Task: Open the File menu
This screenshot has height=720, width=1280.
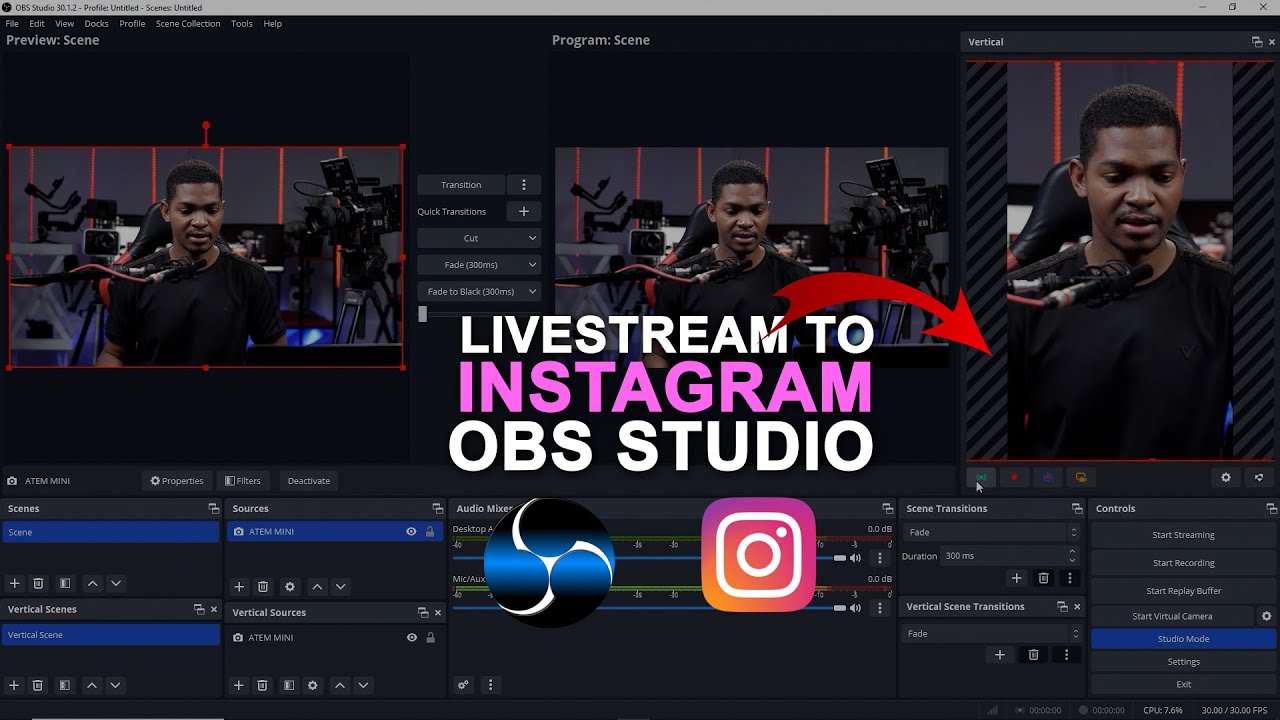Action: click(12, 23)
